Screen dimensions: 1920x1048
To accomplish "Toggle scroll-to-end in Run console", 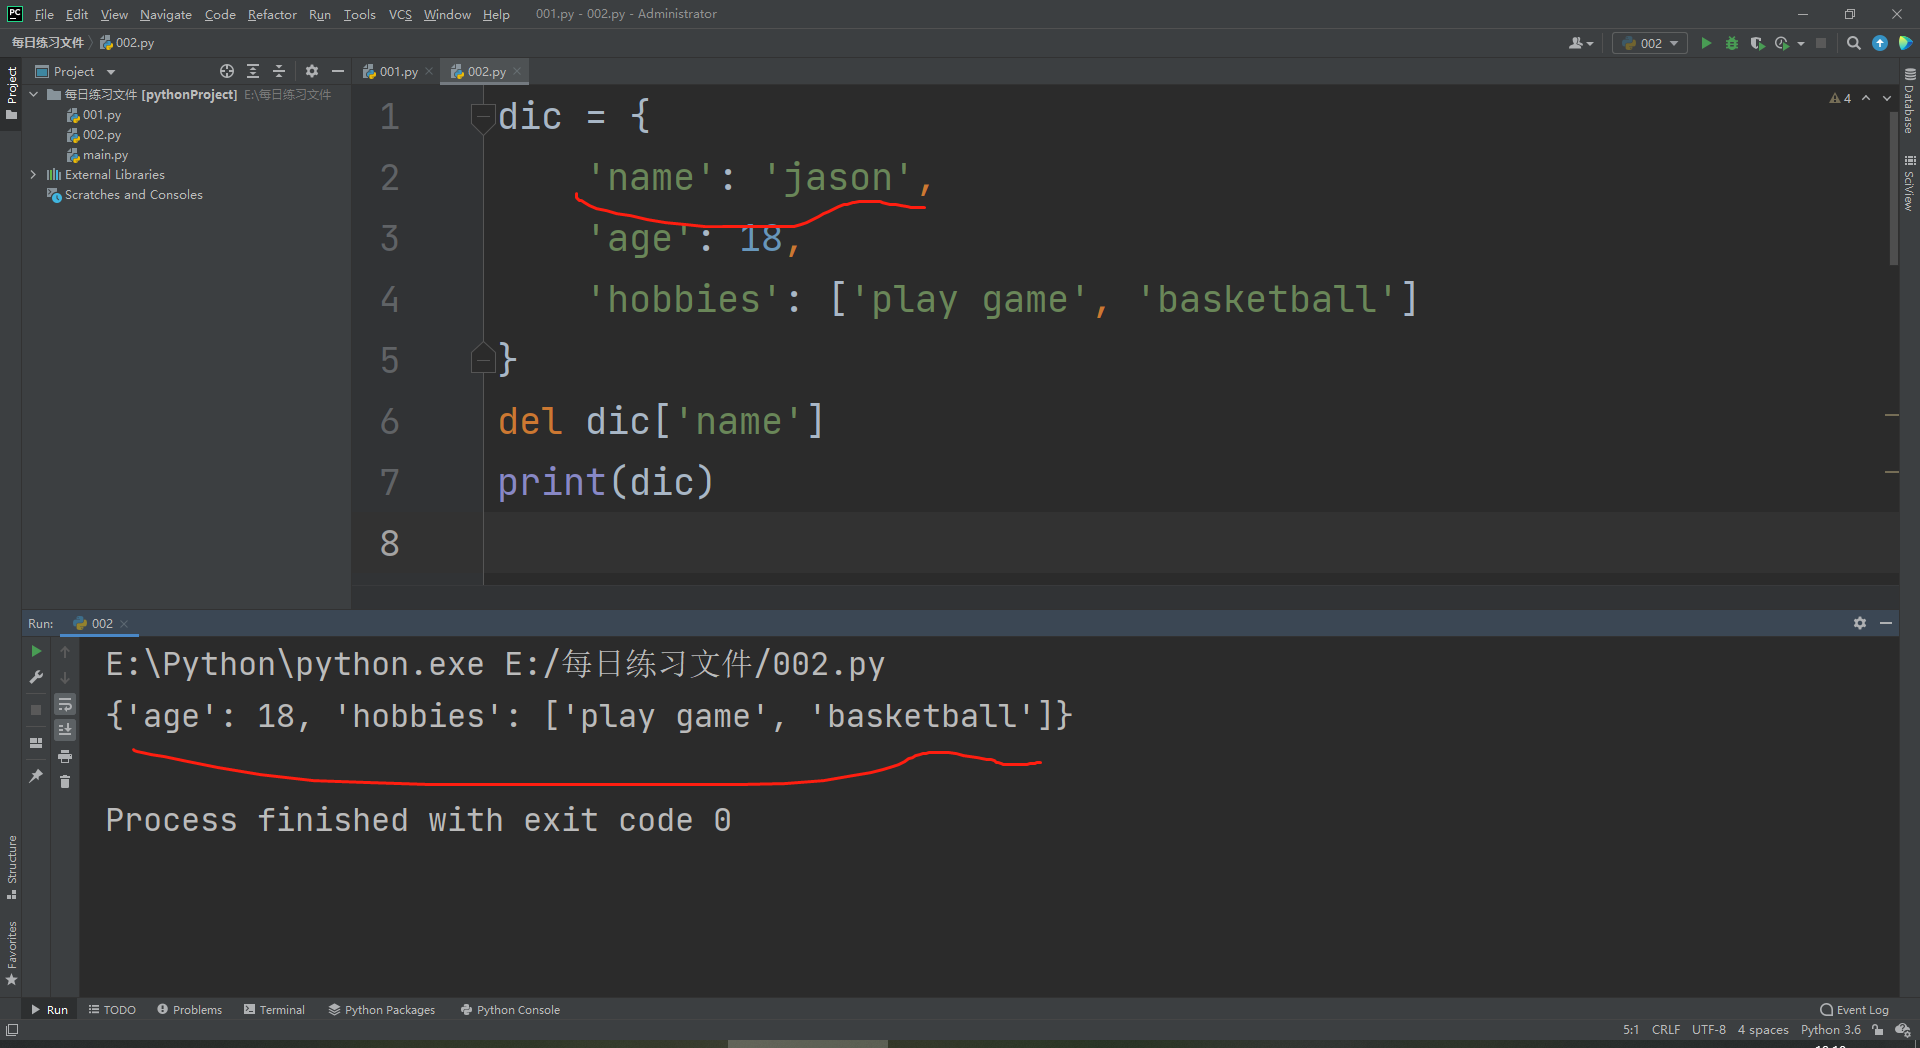I will point(65,730).
